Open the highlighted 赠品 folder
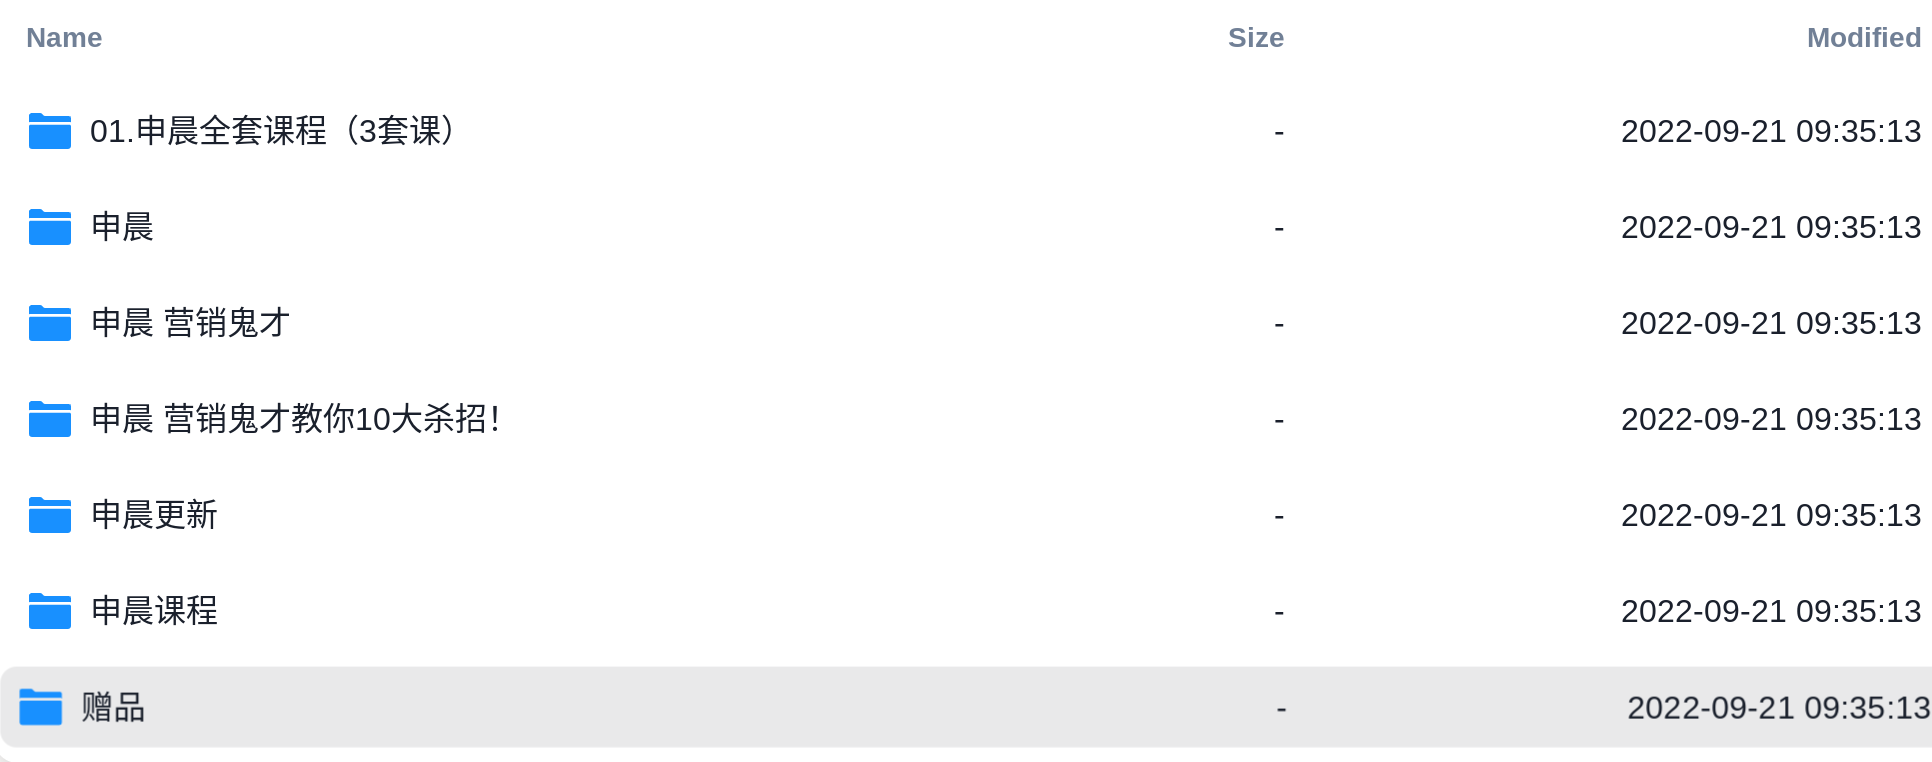 pyautogui.click(x=113, y=707)
